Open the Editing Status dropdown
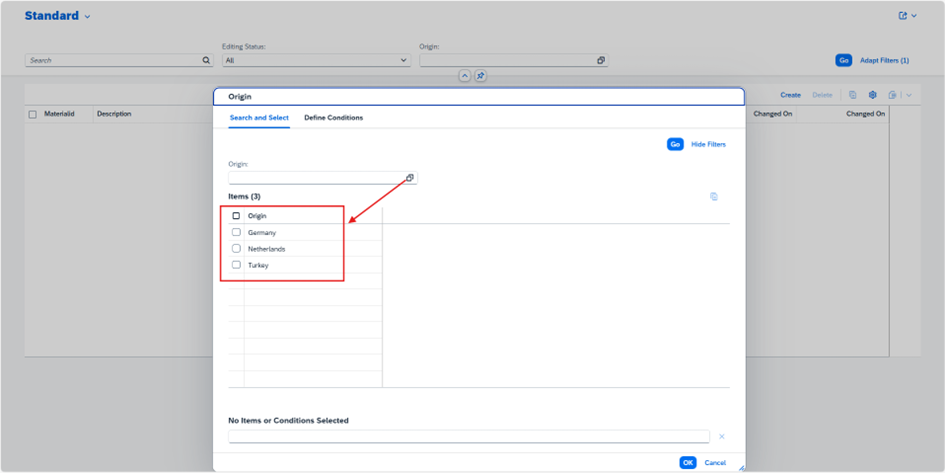The width and height of the screenshot is (945, 473). tap(316, 60)
